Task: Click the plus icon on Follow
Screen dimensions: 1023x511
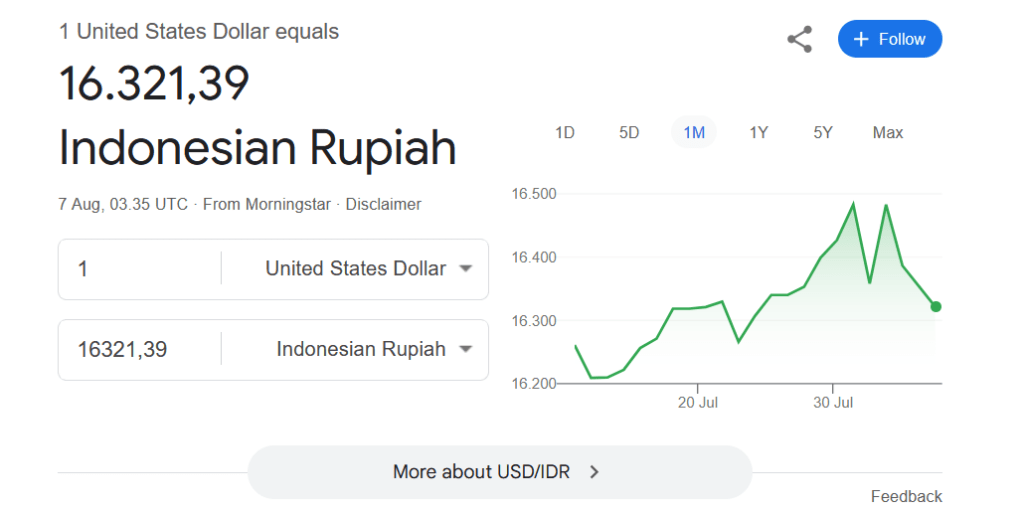Action: coord(861,39)
